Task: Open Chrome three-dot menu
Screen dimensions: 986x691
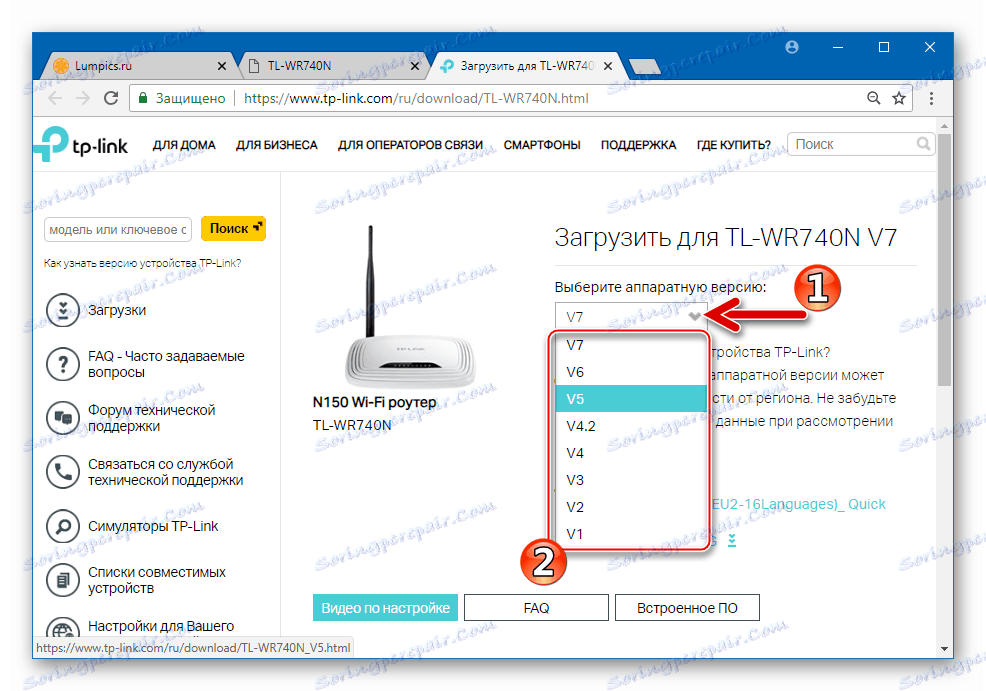Action: (931, 98)
